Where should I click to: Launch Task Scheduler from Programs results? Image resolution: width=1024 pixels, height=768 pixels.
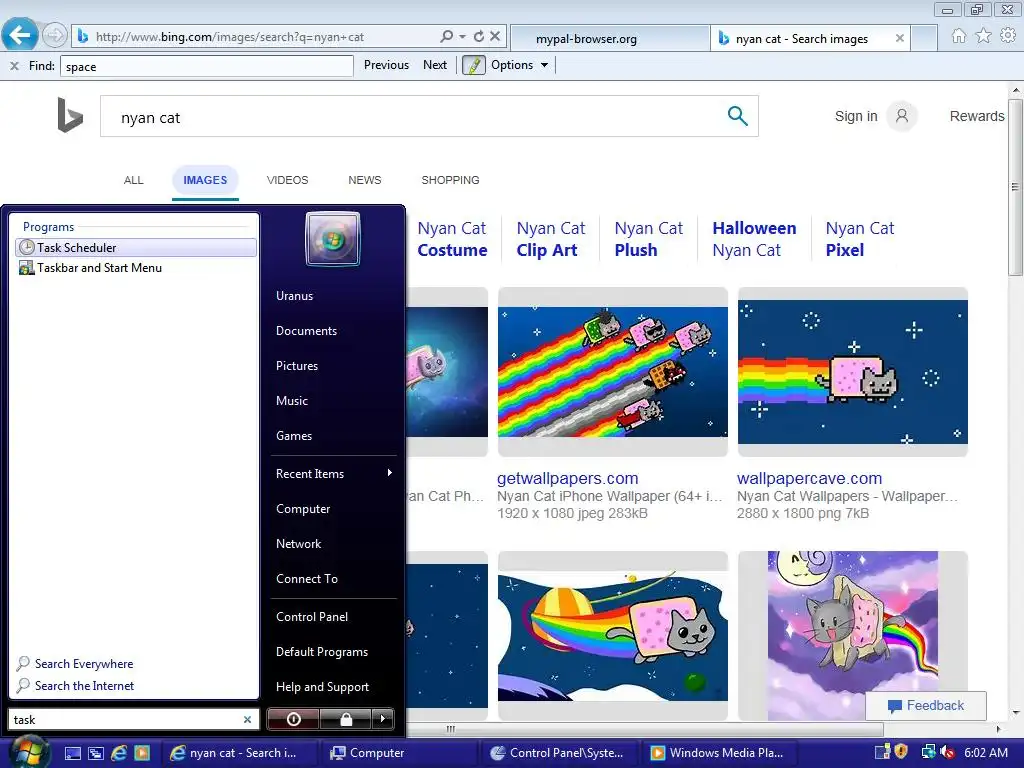click(x=136, y=248)
